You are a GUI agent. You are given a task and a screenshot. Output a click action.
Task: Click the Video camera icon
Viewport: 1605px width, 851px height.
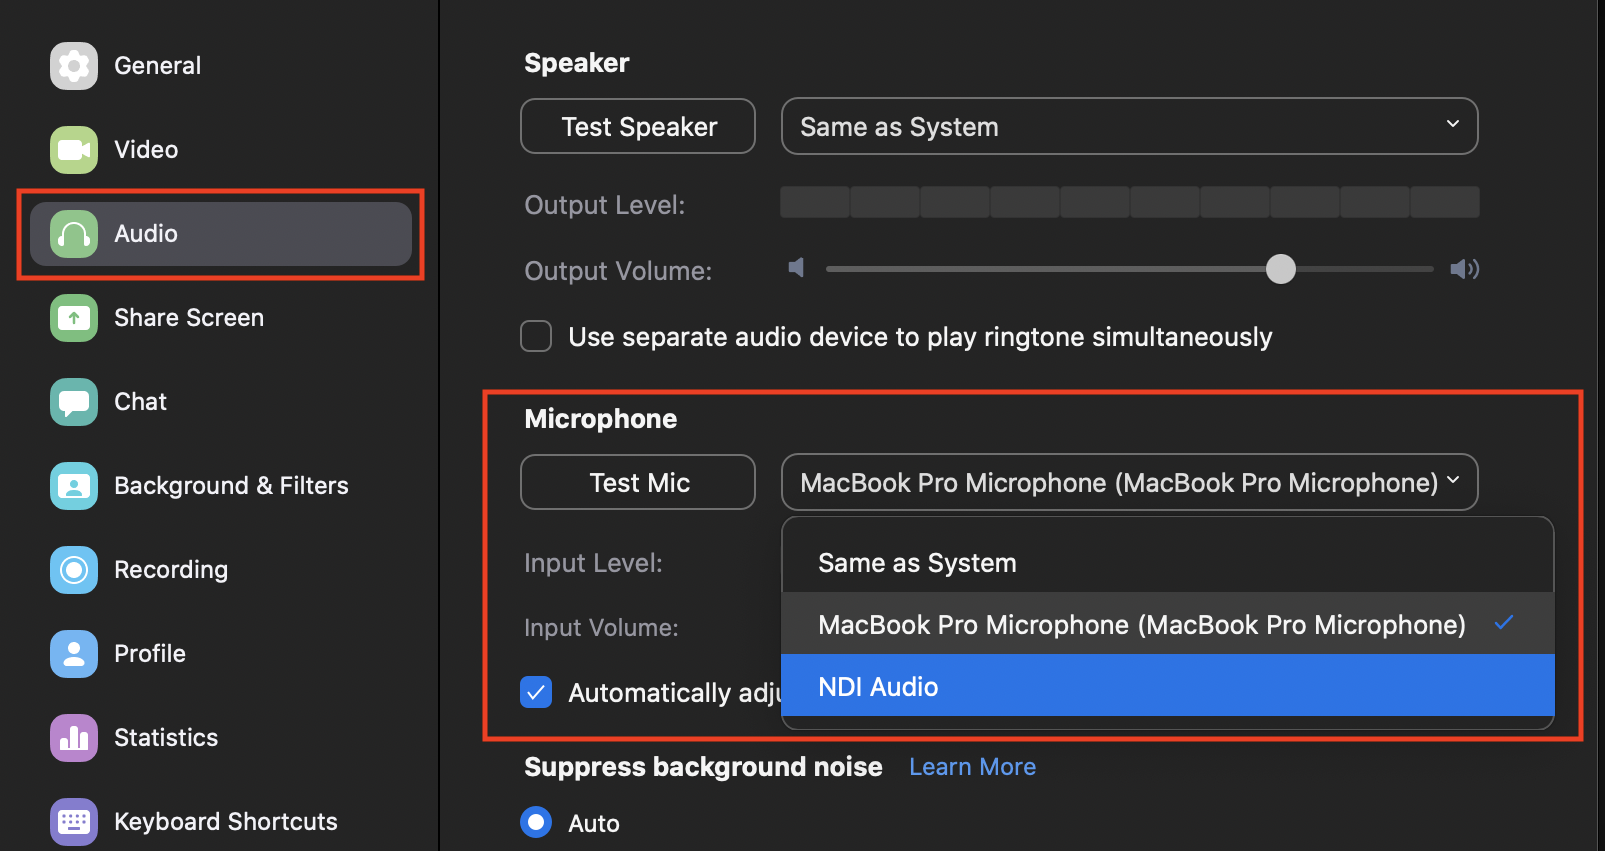[x=74, y=150]
